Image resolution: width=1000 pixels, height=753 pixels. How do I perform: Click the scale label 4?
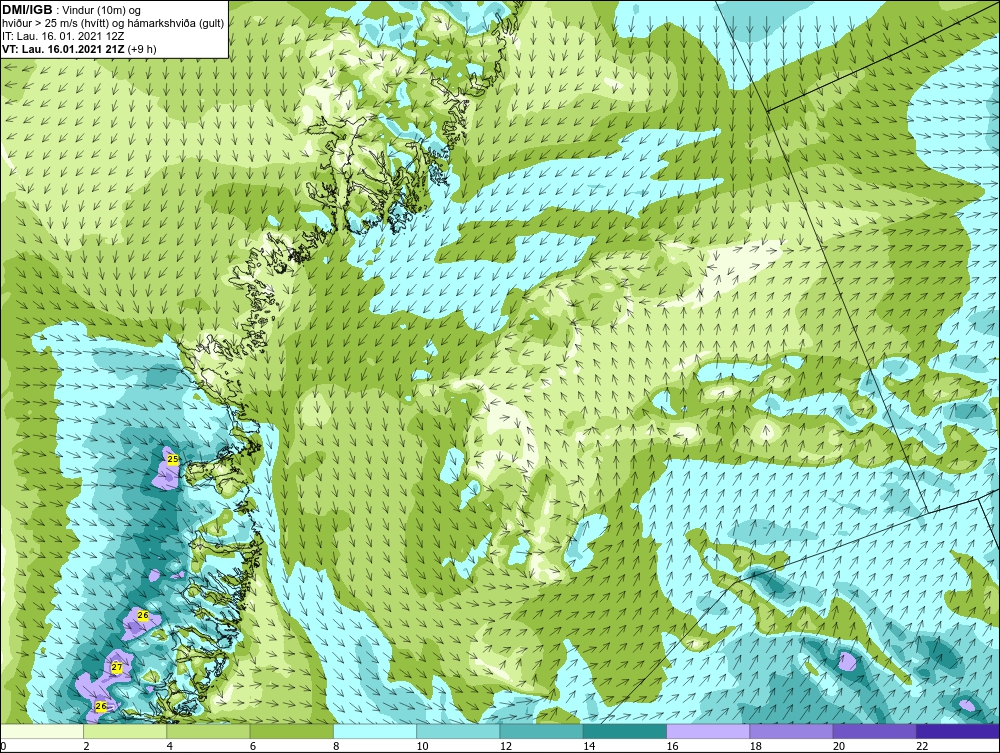point(170,747)
